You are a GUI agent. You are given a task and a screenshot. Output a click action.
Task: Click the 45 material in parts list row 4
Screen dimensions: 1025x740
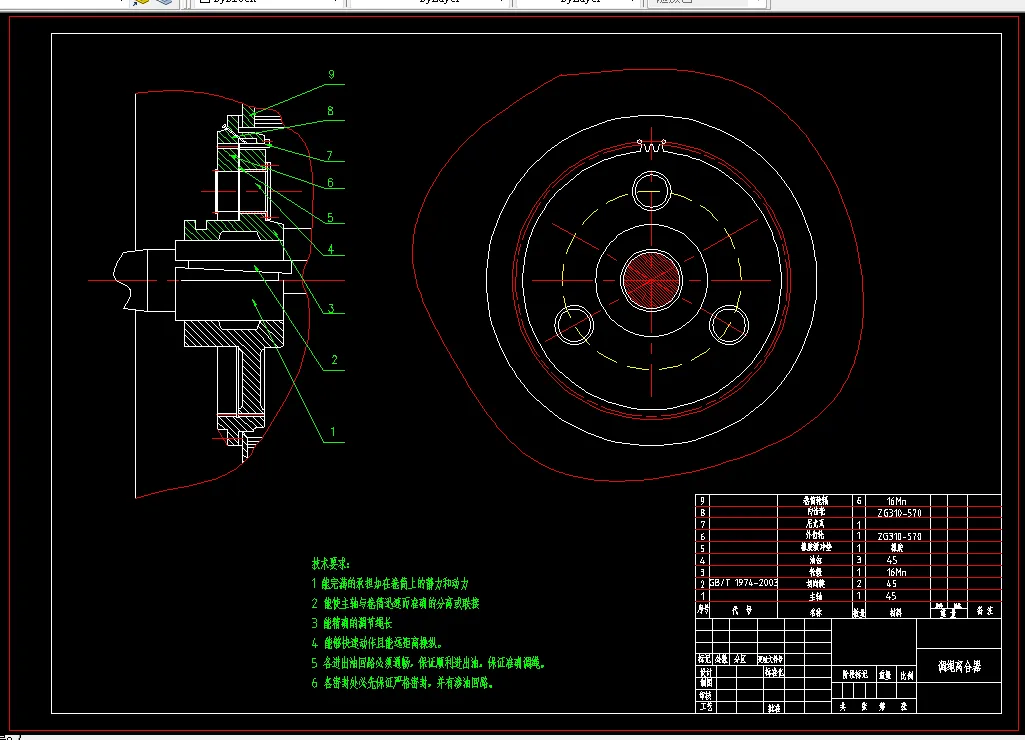pyautogui.click(x=892, y=560)
